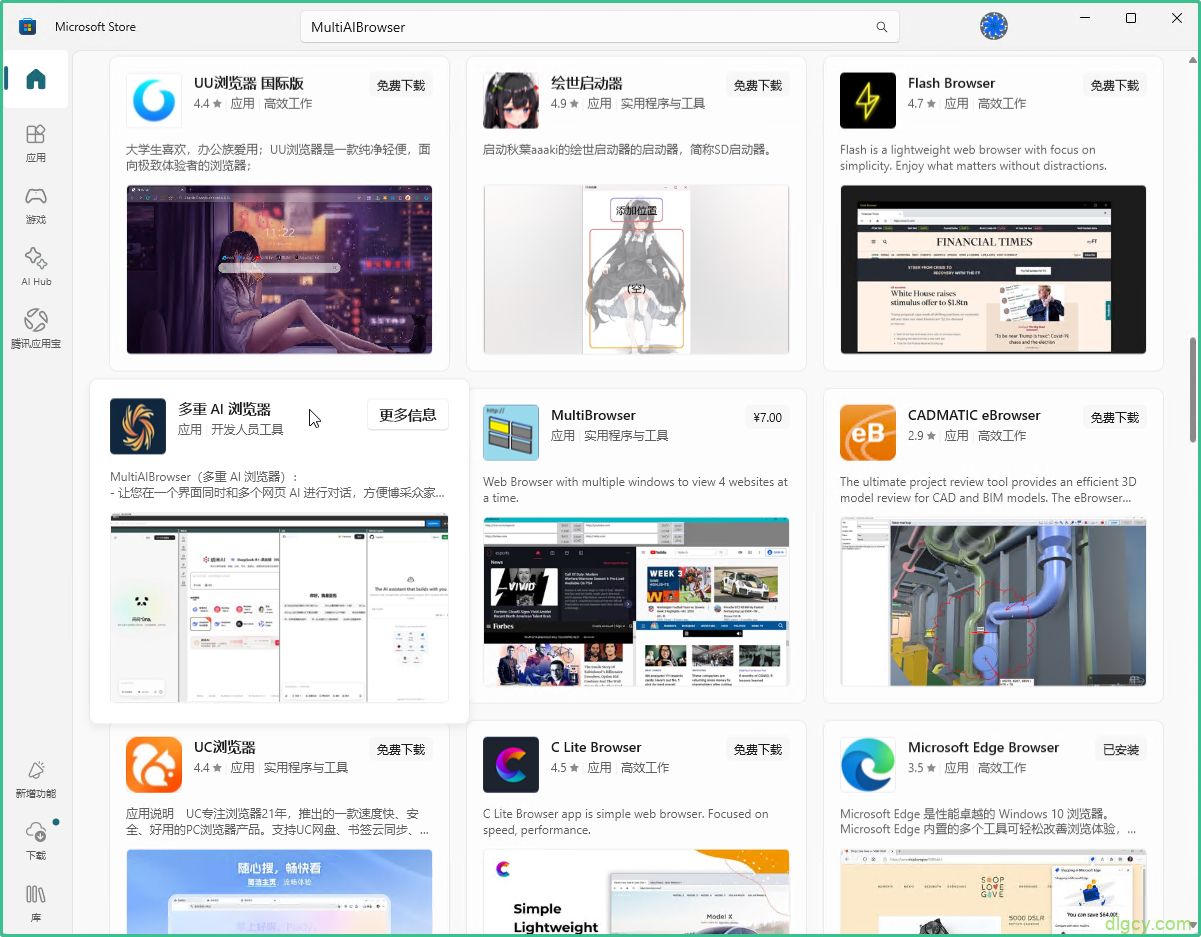Click 已安装 on Microsoft Edge Browser
The image size is (1201, 937).
coord(1121,749)
